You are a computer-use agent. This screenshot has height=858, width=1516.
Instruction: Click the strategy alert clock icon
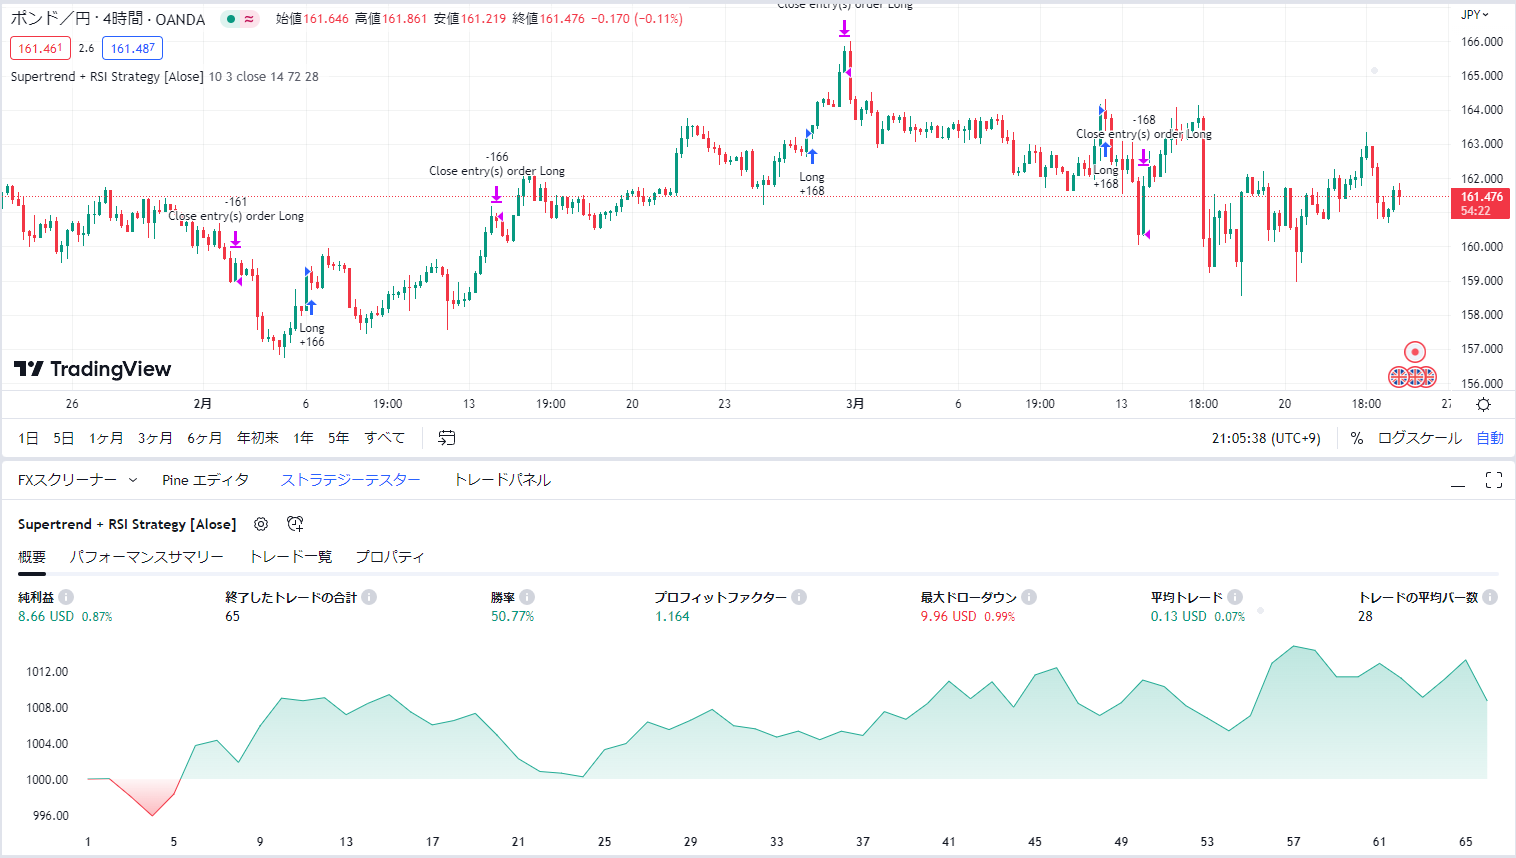[x=295, y=524]
